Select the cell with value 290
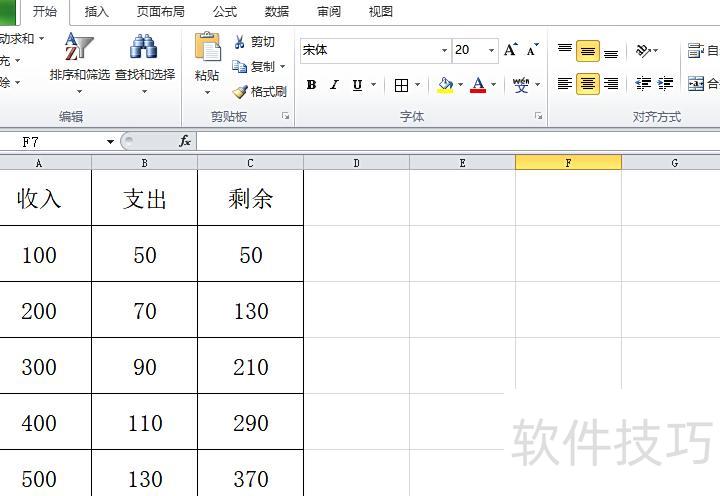This screenshot has width=720, height=496. coord(250,422)
